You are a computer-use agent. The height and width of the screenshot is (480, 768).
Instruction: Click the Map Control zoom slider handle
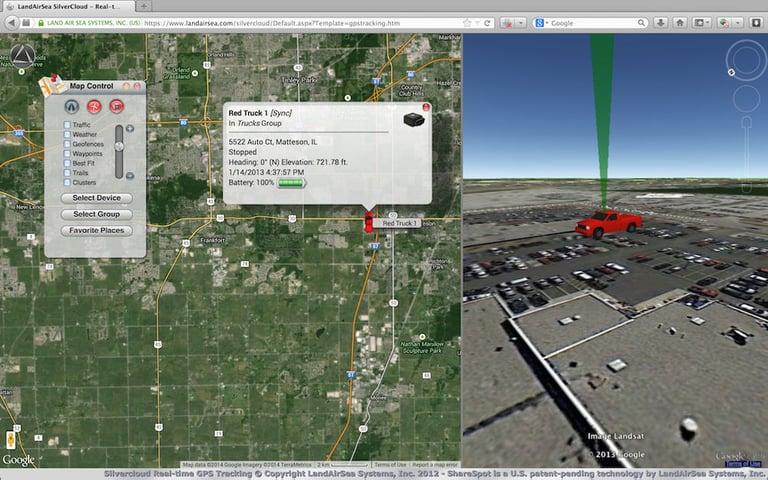click(x=119, y=146)
